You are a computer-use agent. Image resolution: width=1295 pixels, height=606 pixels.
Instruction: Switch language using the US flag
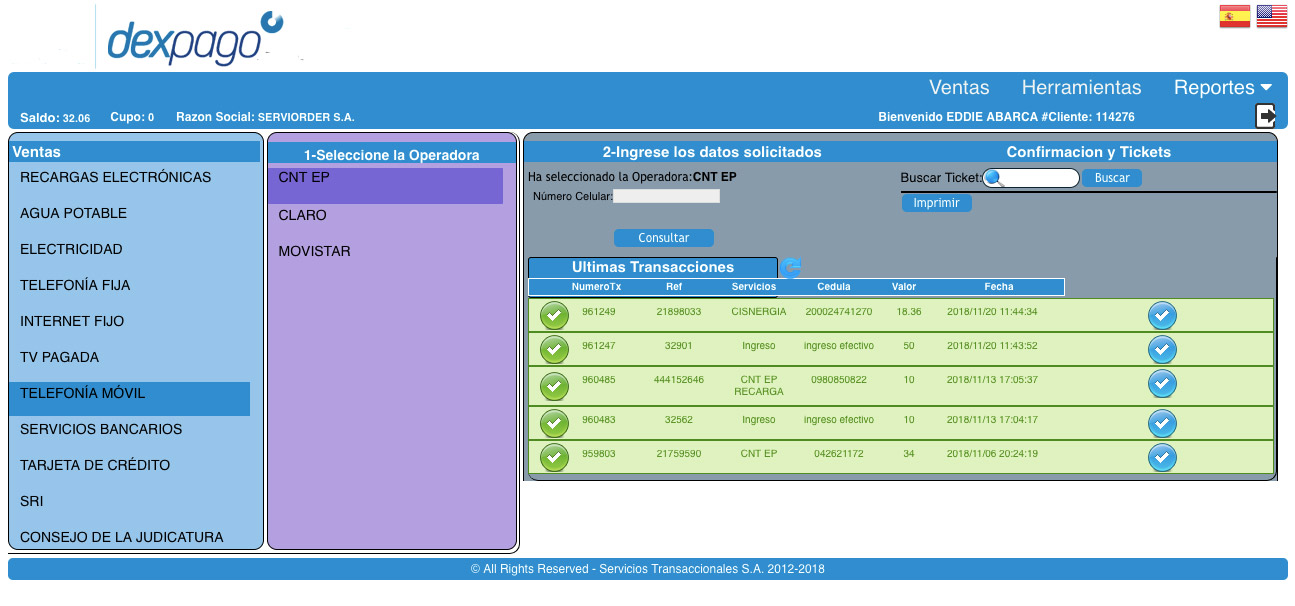[1271, 16]
